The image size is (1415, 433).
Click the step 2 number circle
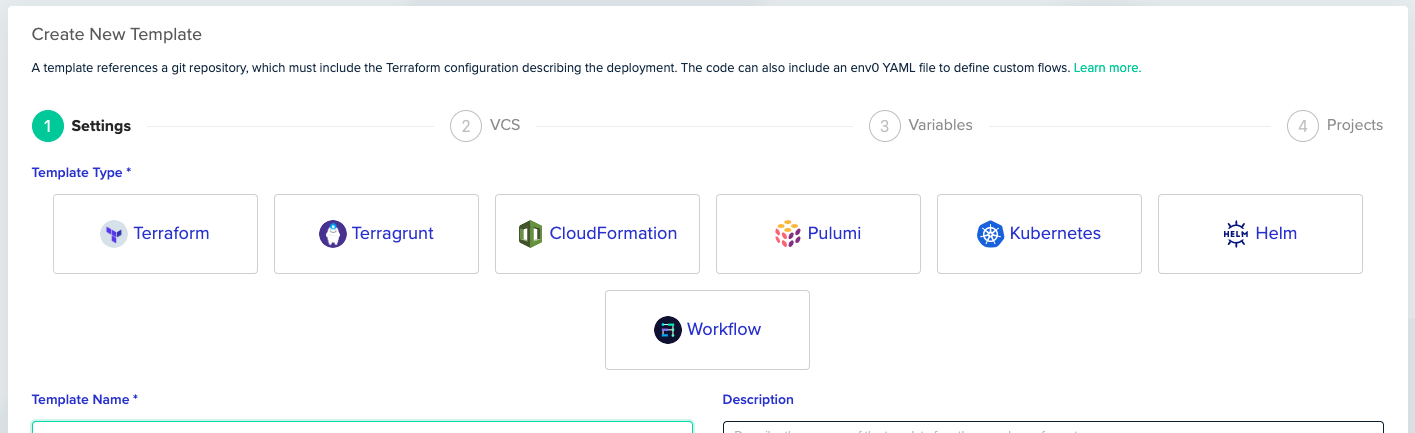tap(466, 126)
